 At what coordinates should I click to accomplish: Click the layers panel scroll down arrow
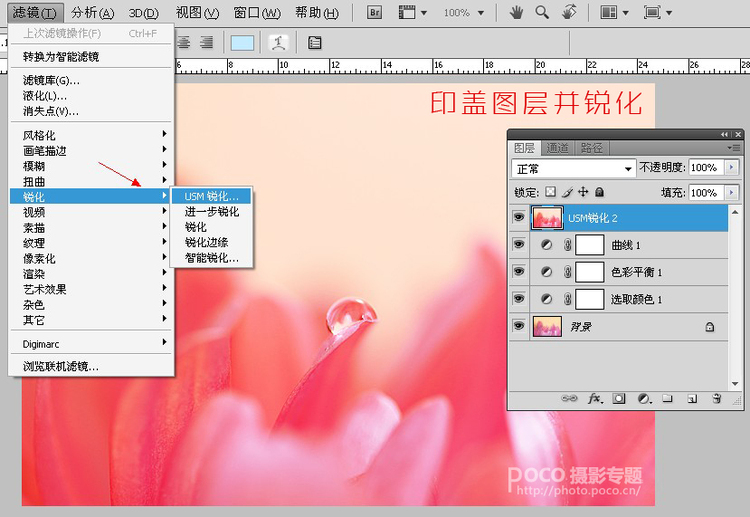(735, 384)
